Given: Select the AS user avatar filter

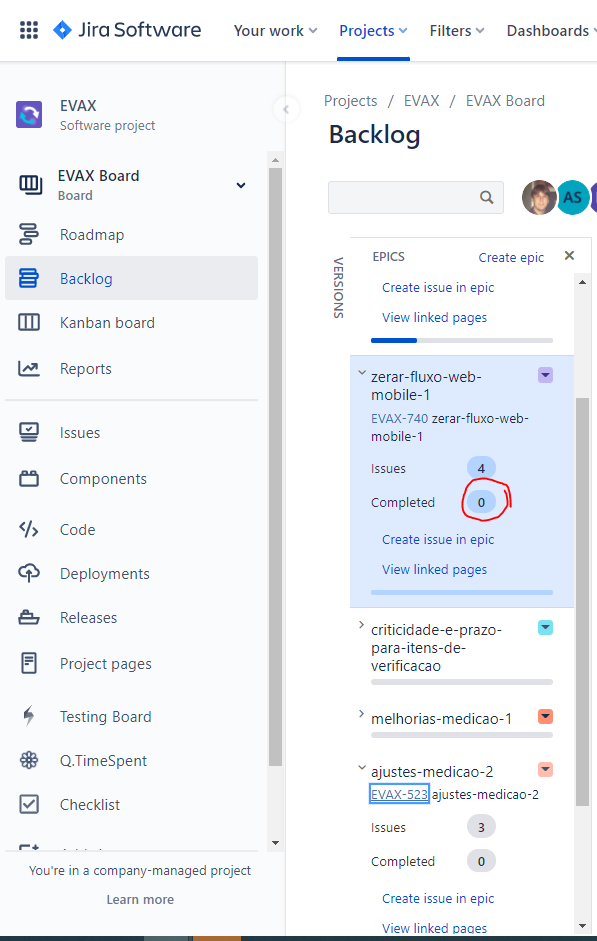Looking at the screenshot, I should 572,197.
